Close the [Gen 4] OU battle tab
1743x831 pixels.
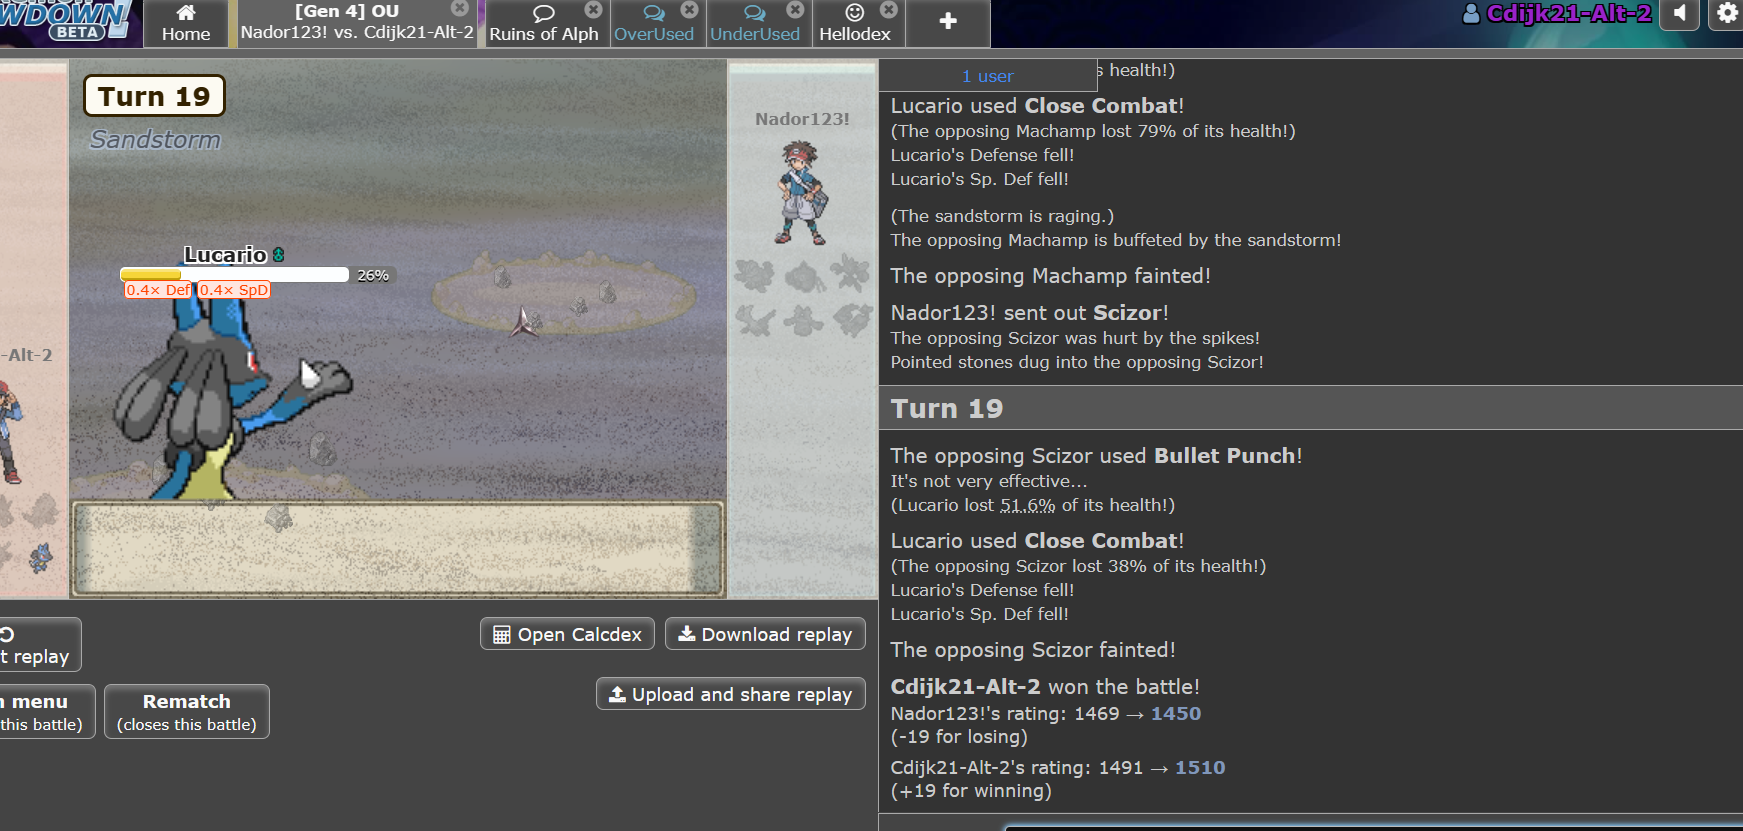[x=460, y=9]
